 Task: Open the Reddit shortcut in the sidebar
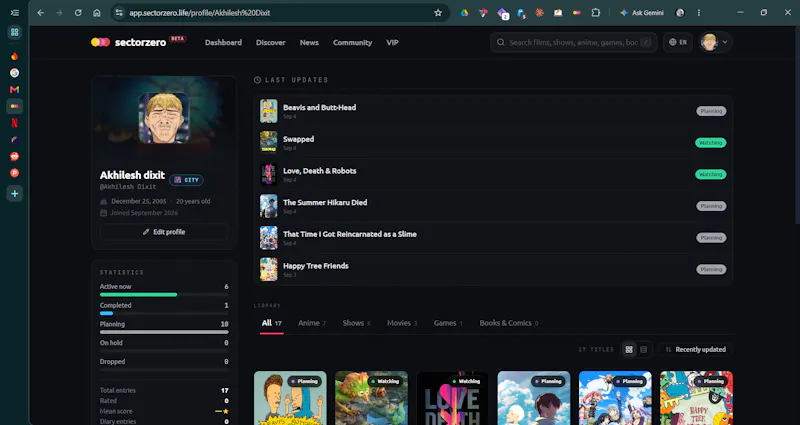pos(14,157)
